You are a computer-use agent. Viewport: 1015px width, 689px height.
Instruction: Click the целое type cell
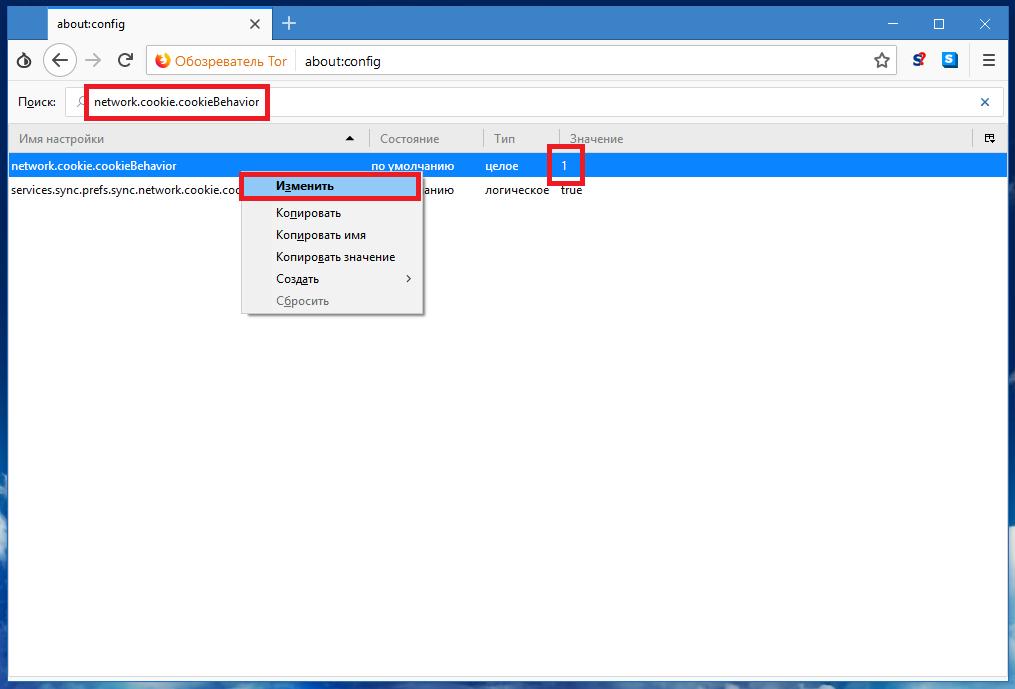[502, 166]
